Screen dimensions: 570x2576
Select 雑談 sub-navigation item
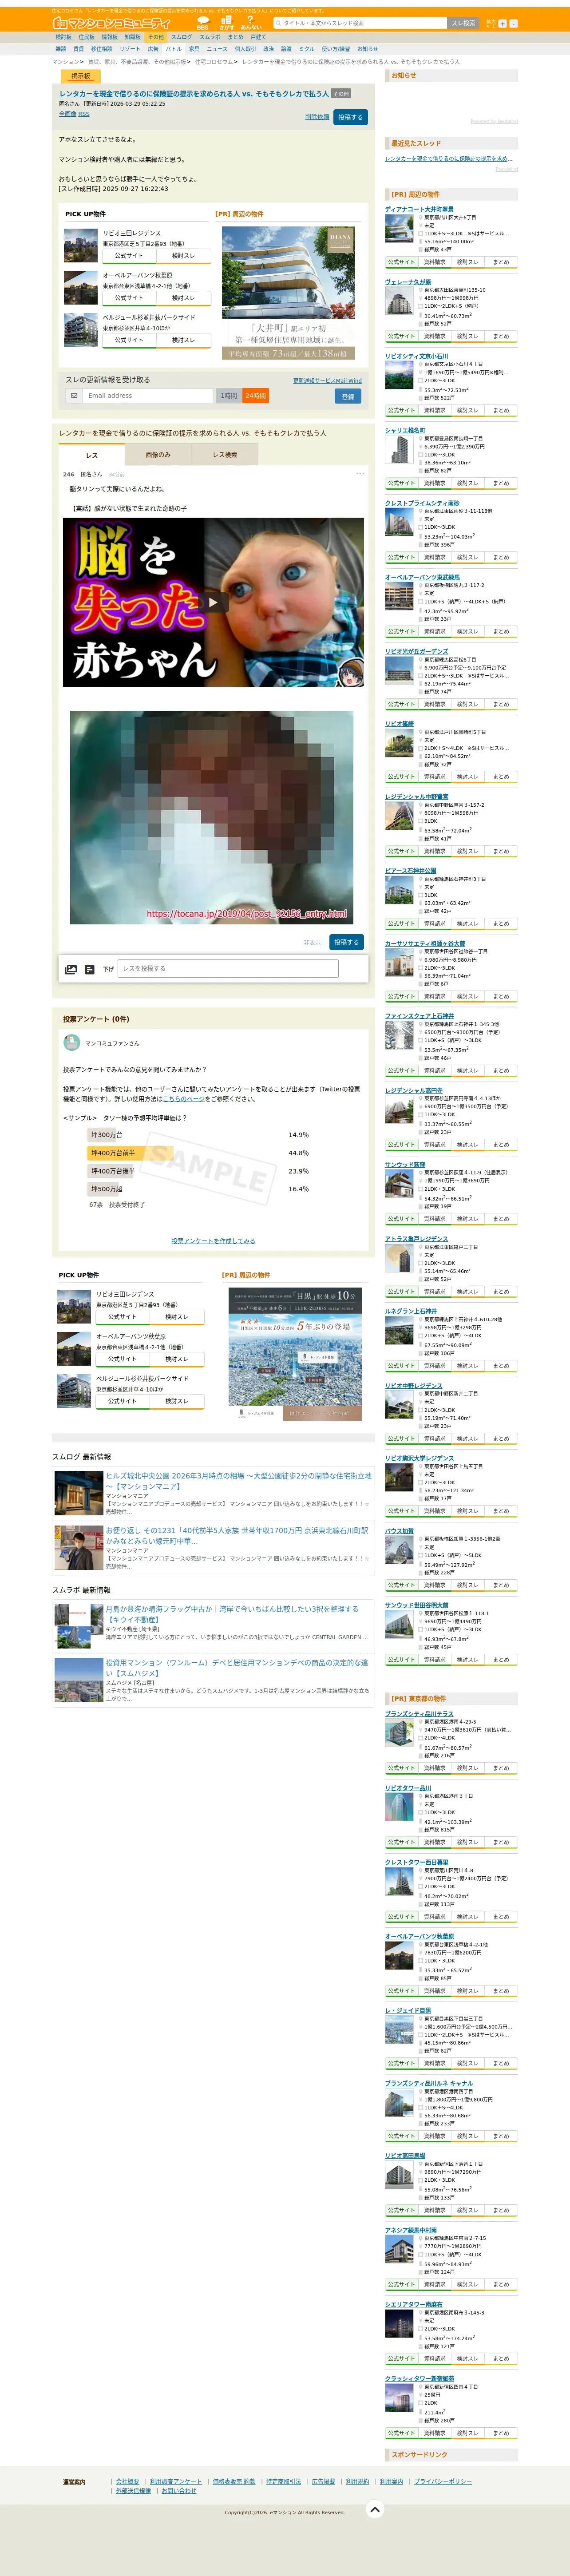tap(61, 48)
